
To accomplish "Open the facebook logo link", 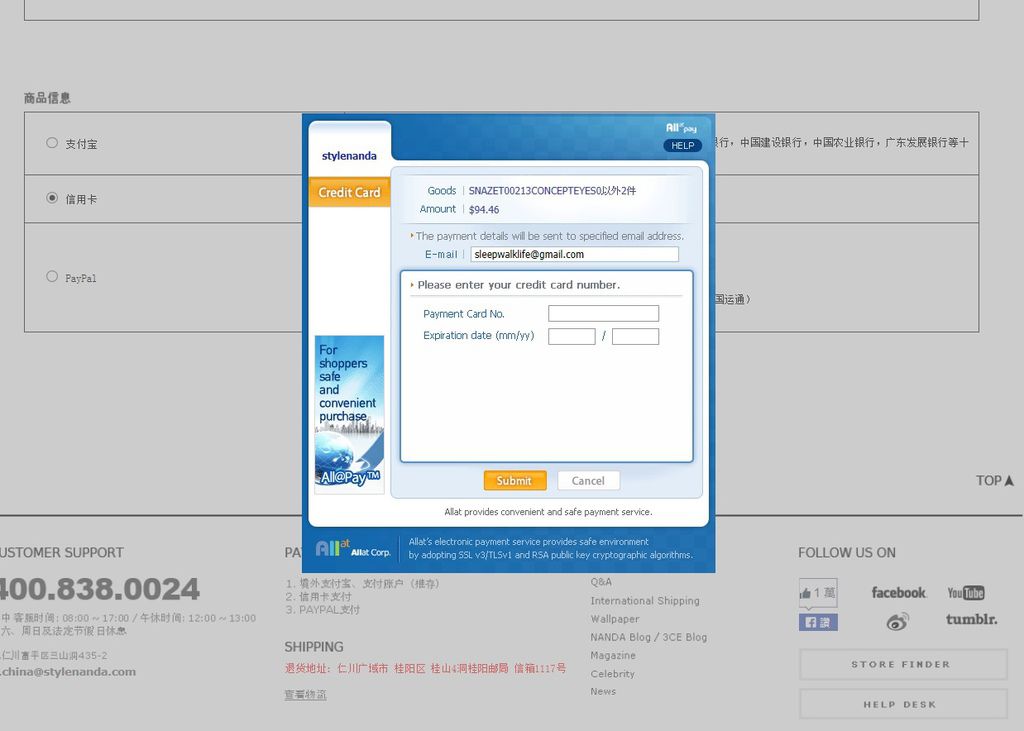I will click(x=899, y=593).
